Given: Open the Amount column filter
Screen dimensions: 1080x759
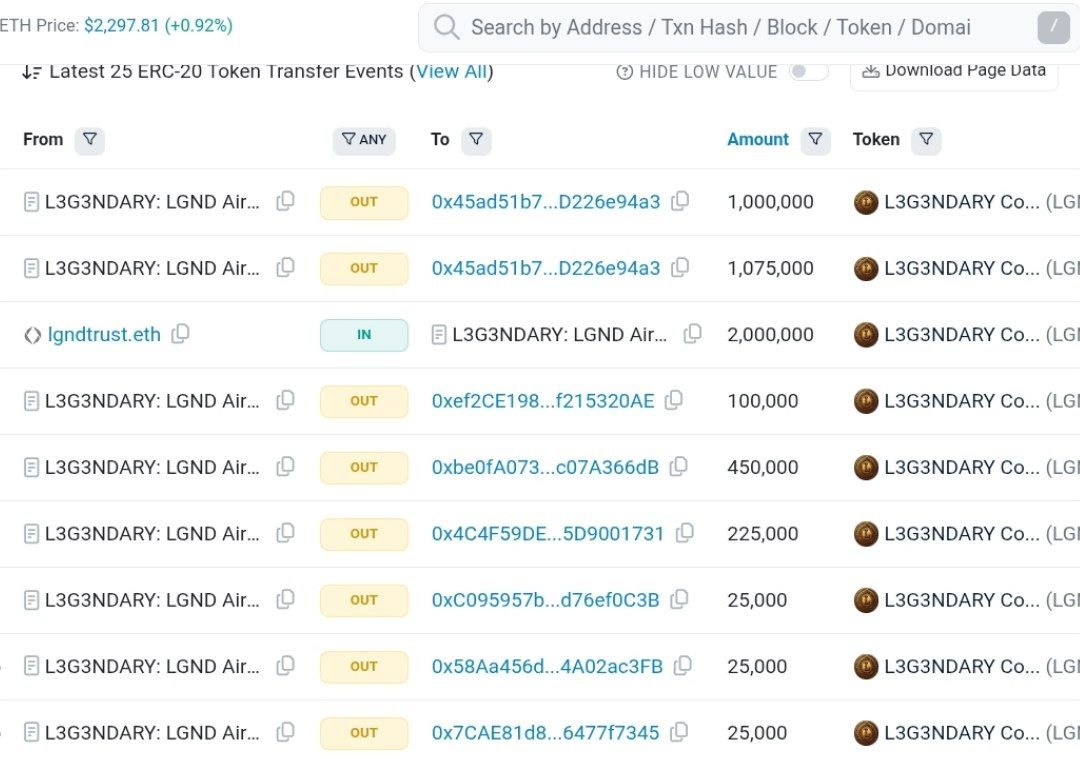Looking at the screenshot, I should pos(816,140).
